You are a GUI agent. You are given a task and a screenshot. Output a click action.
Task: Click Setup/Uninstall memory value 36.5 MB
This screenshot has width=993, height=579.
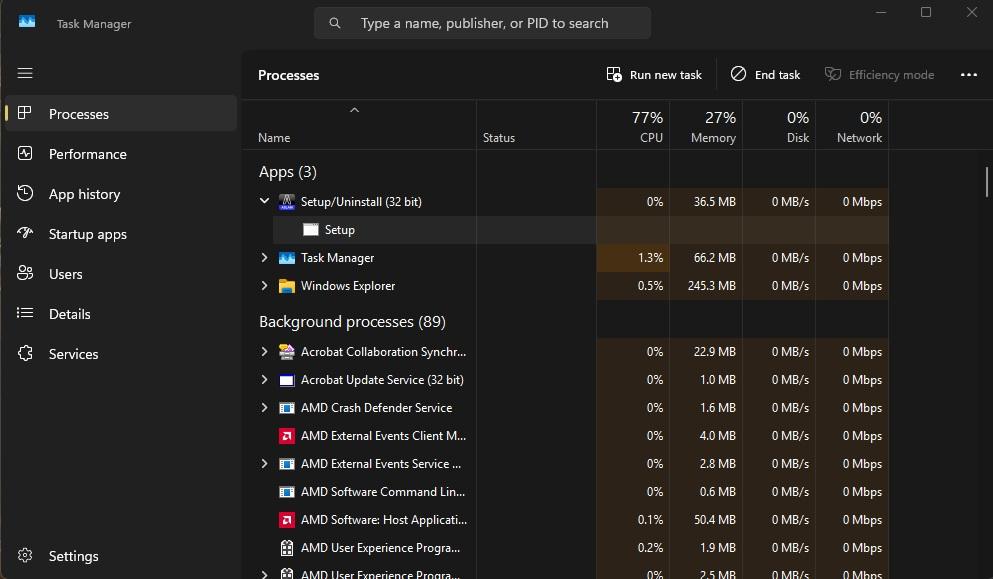714,202
